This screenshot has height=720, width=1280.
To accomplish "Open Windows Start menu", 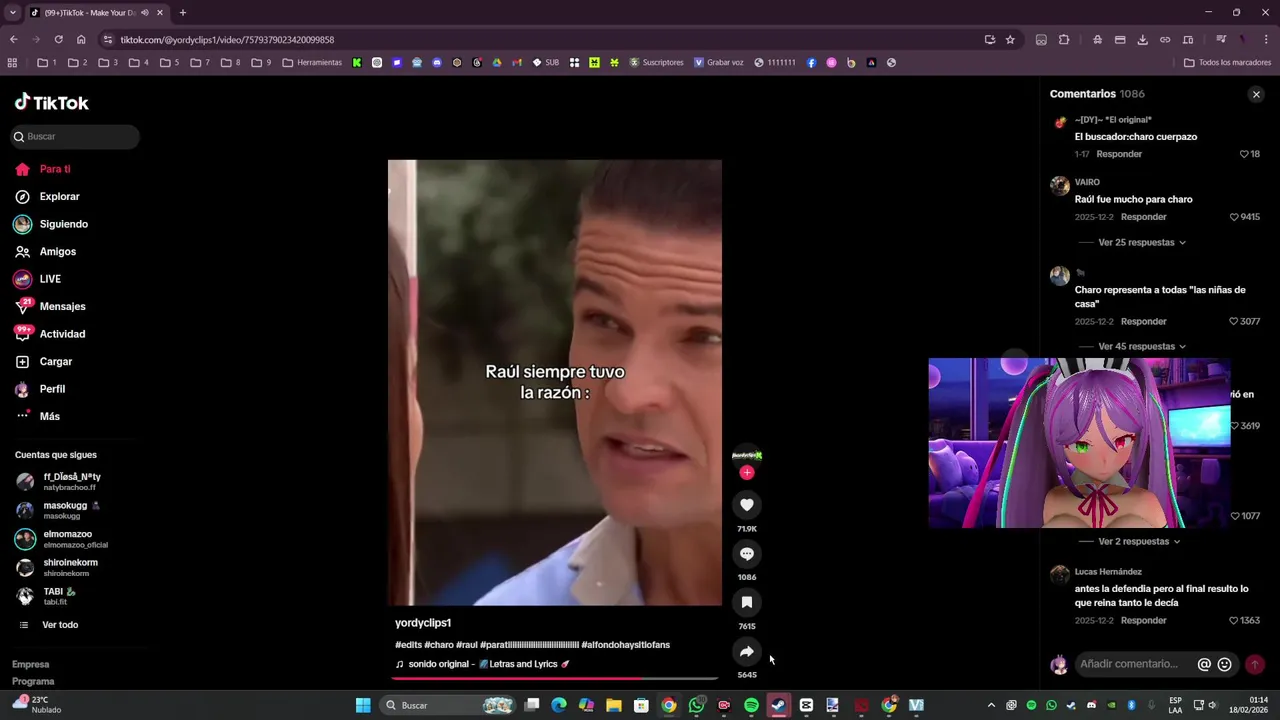I will 363,705.
